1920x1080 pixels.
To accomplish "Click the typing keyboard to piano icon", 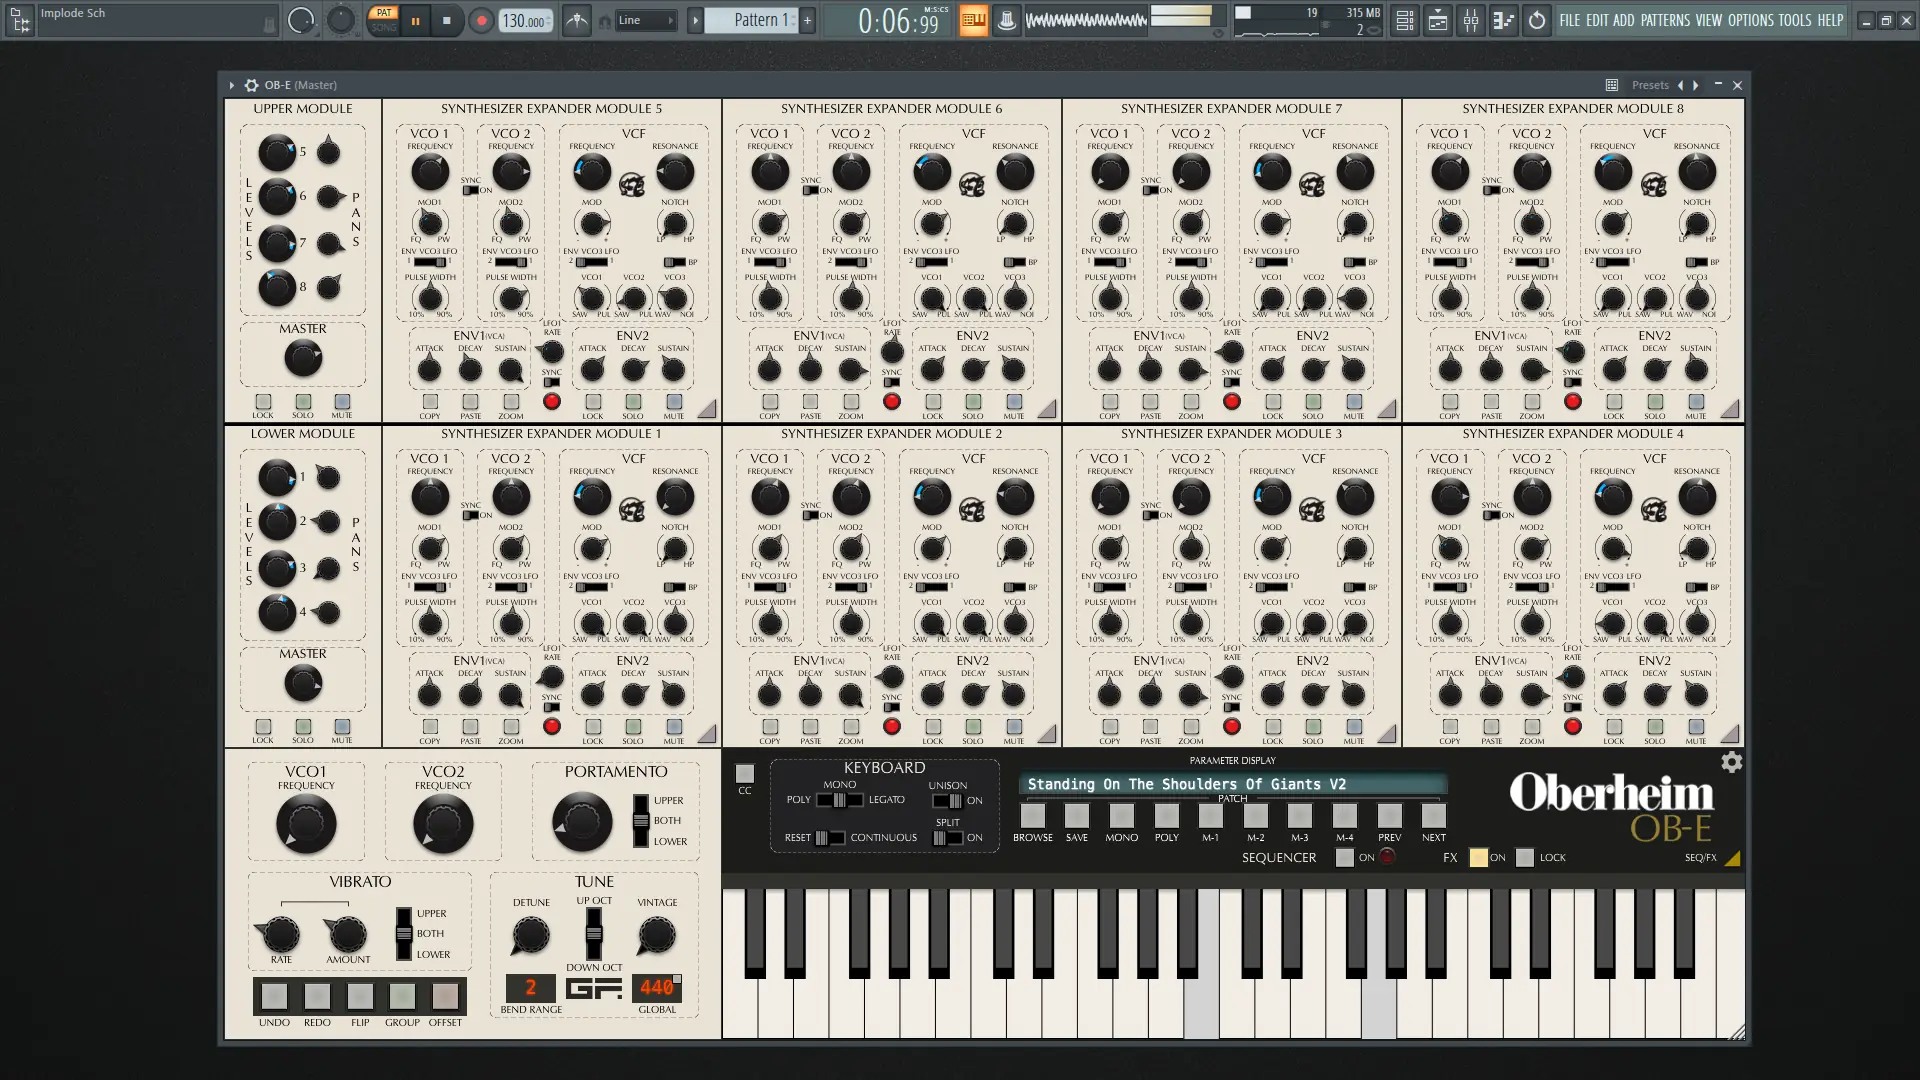I will (972, 20).
